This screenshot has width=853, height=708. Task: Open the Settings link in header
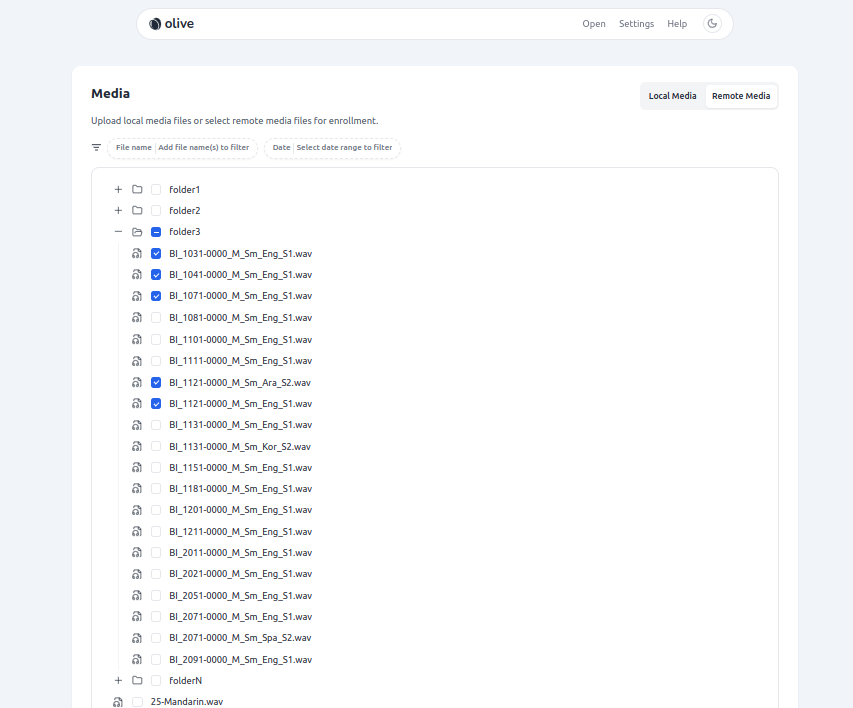coord(636,24)
